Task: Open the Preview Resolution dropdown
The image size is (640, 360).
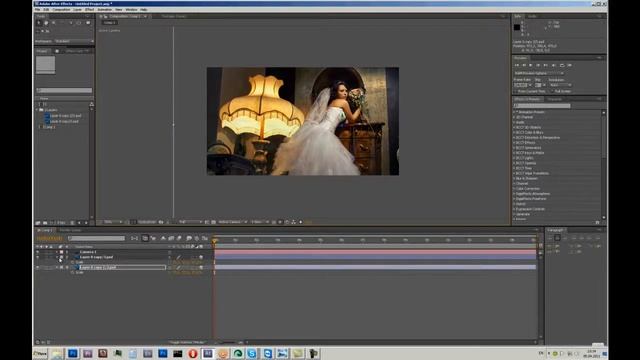Action: (560, 85)
